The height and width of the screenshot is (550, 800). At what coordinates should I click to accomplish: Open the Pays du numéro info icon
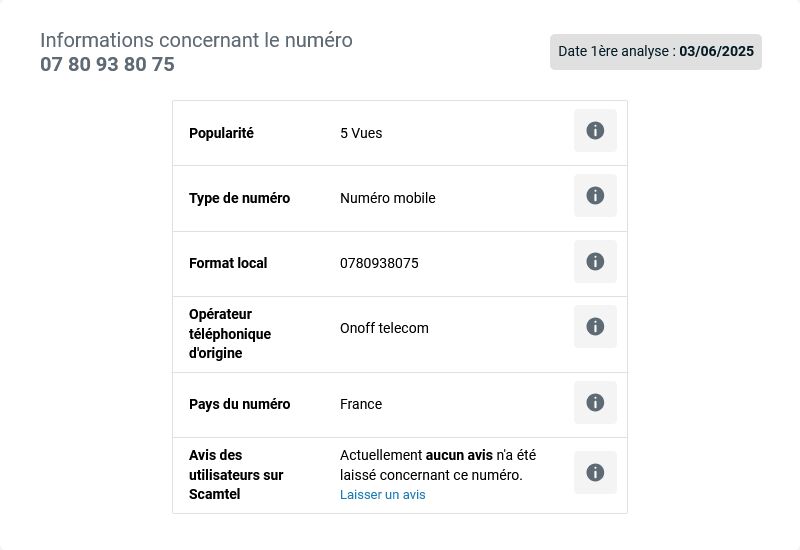coord(595,403)
